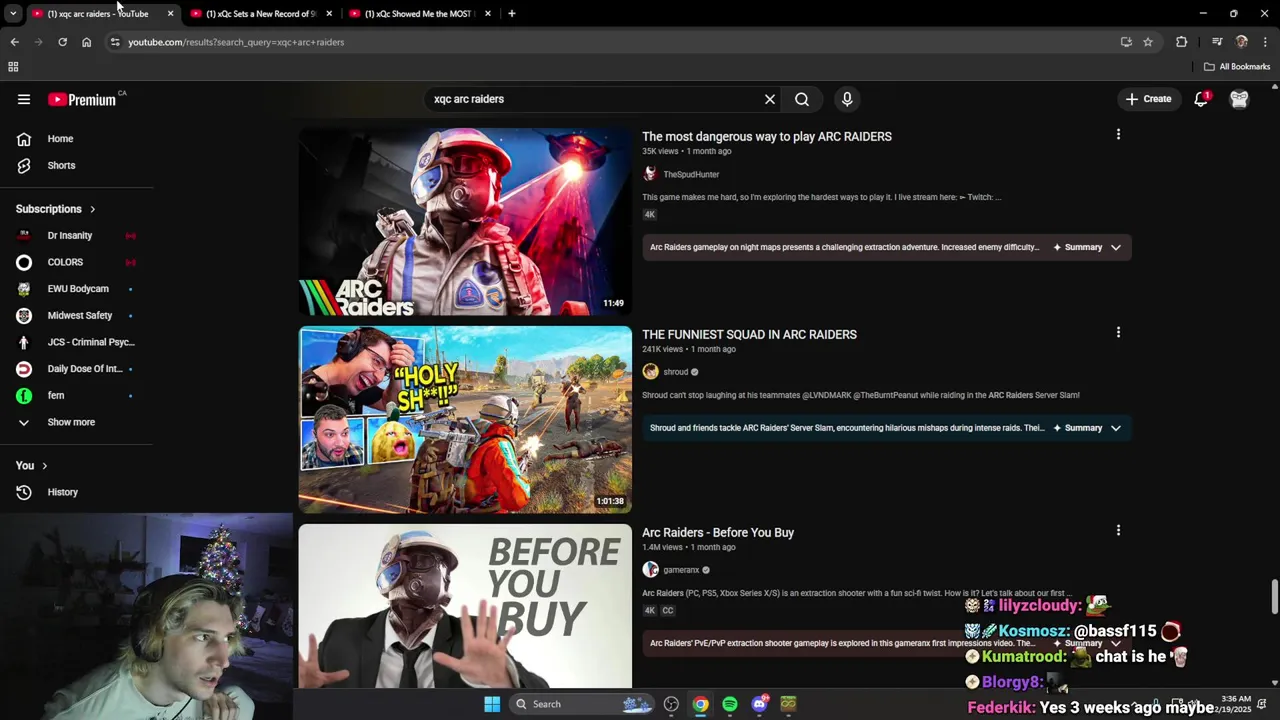Open Spotify from the taskbar
The image size is (1280, 720).
[x=730, y=704]
